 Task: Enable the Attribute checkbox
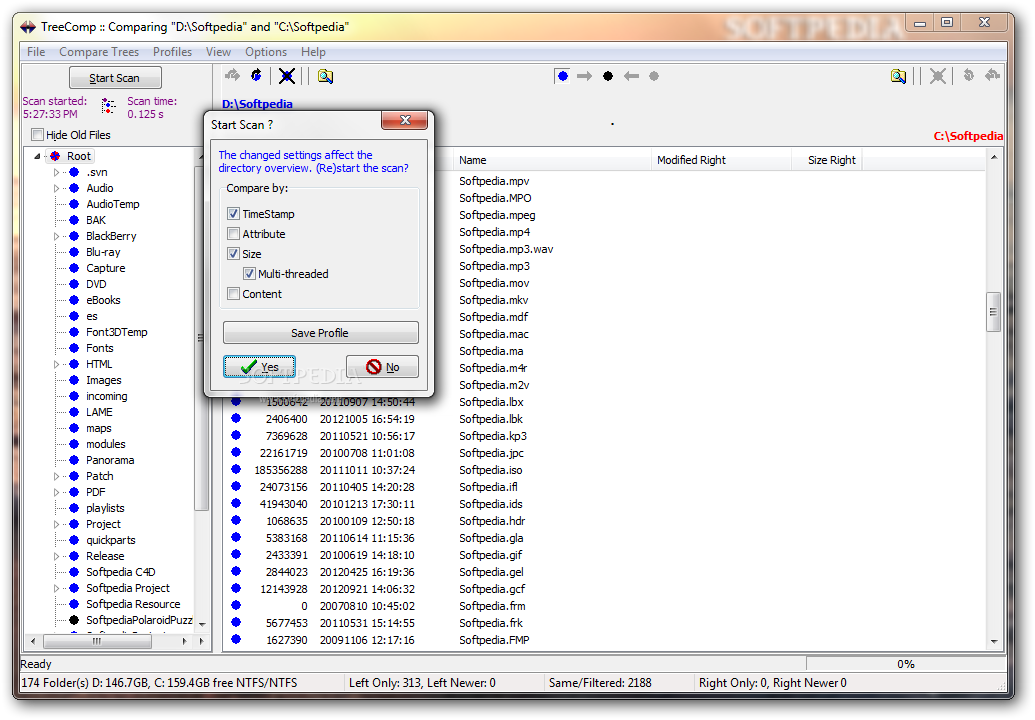[x=233, y=234]
